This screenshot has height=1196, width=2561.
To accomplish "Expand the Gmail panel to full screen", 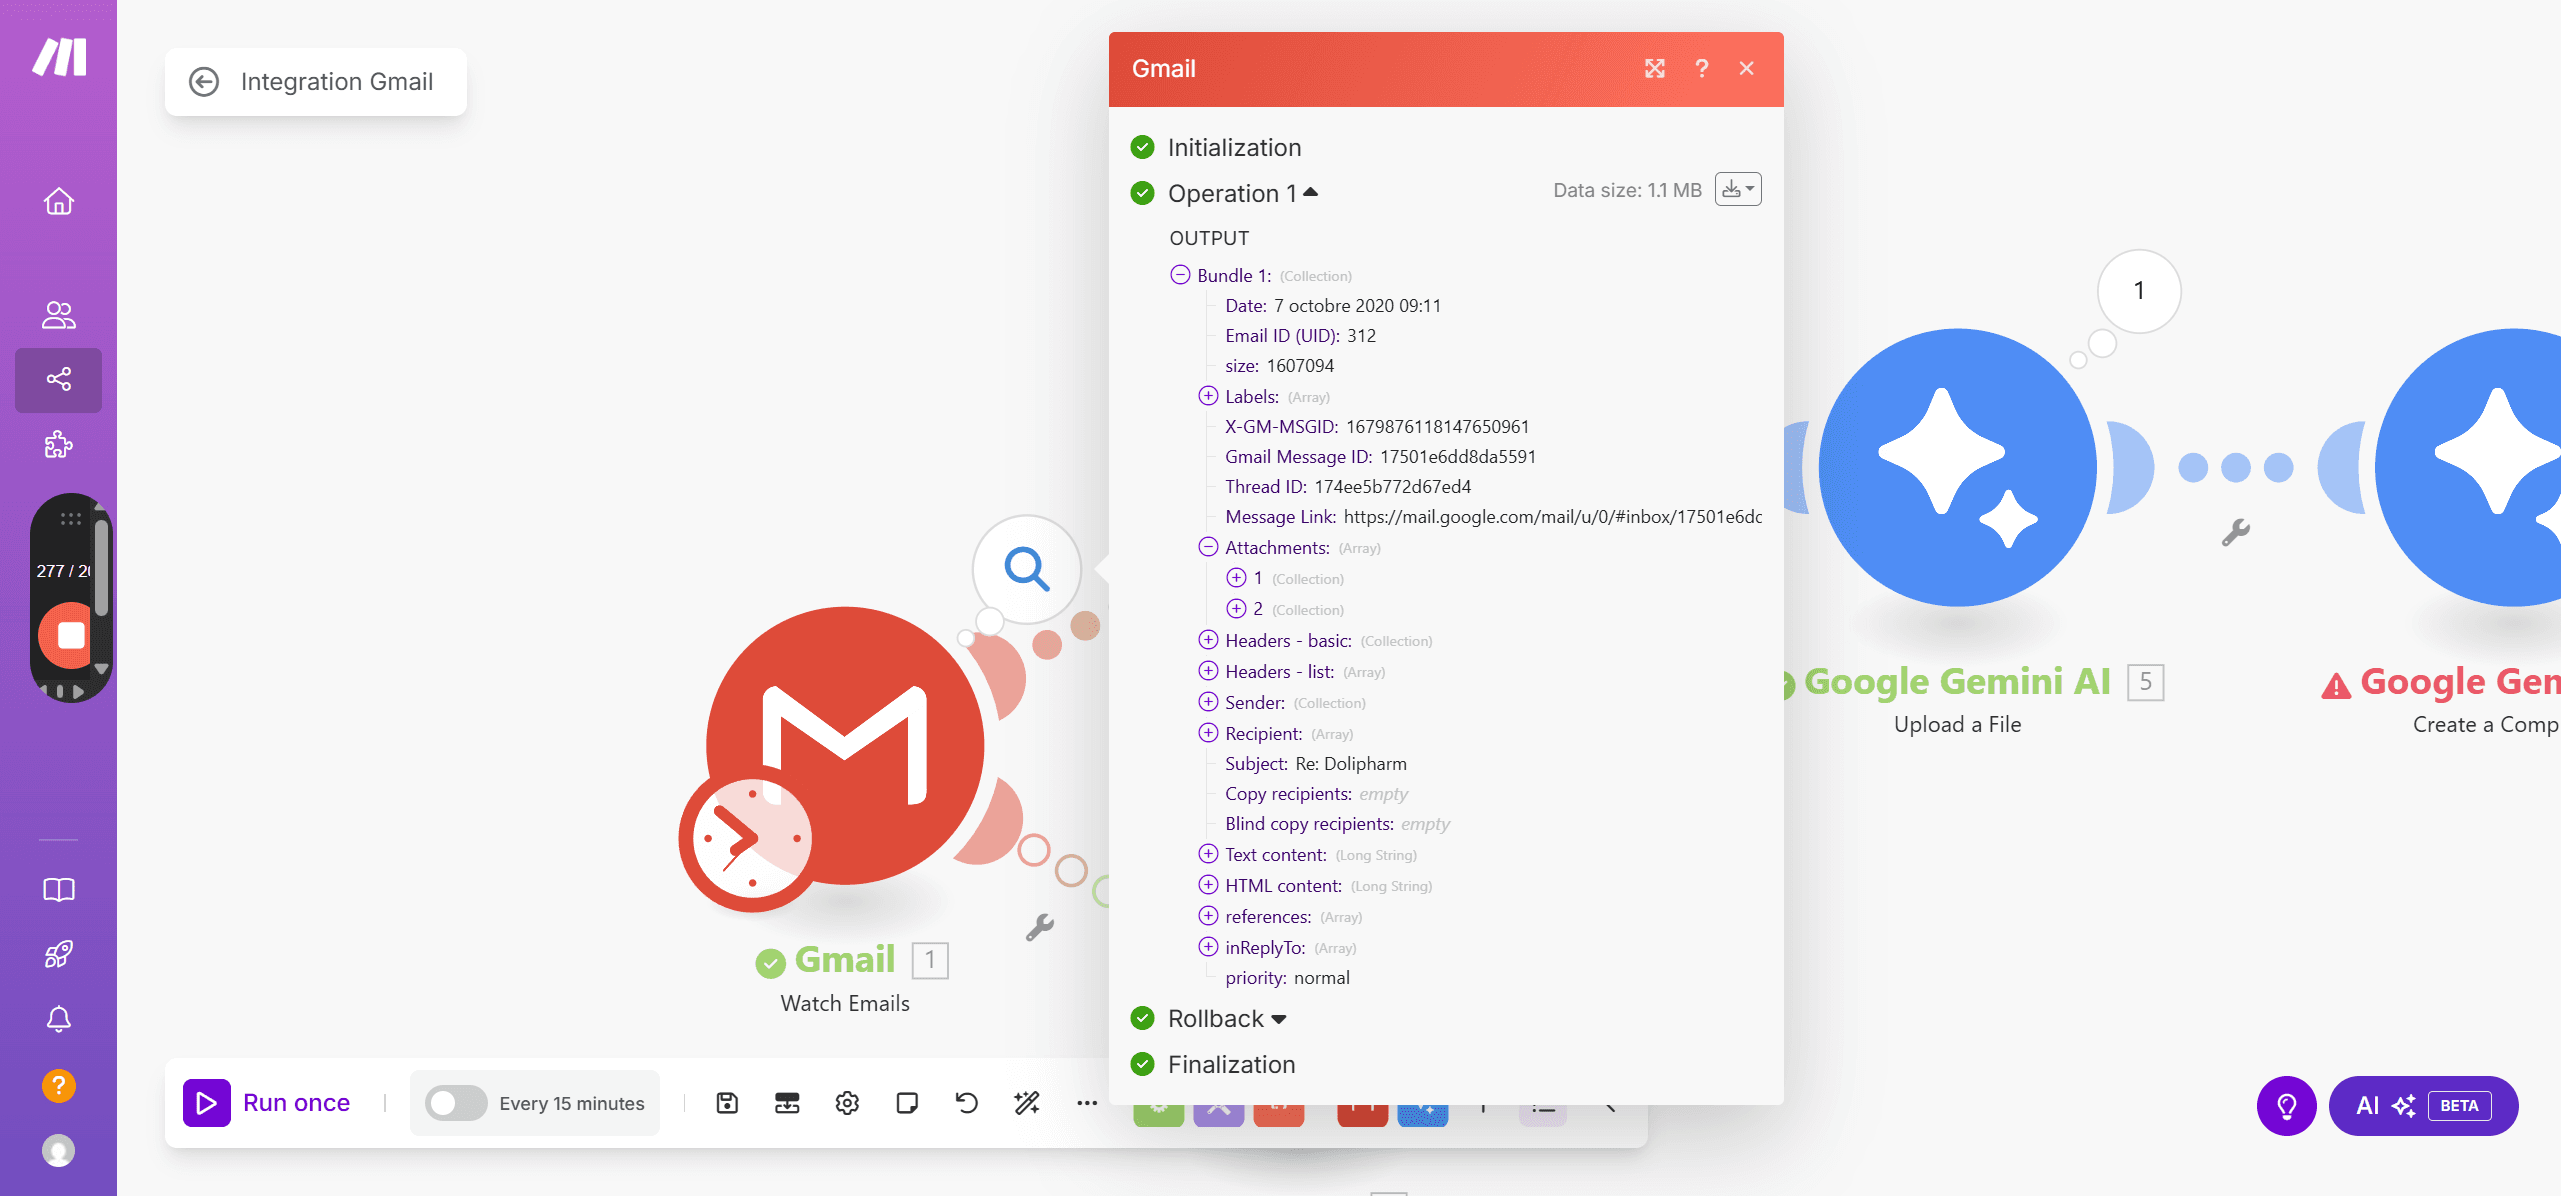I will pos(1655,69).
